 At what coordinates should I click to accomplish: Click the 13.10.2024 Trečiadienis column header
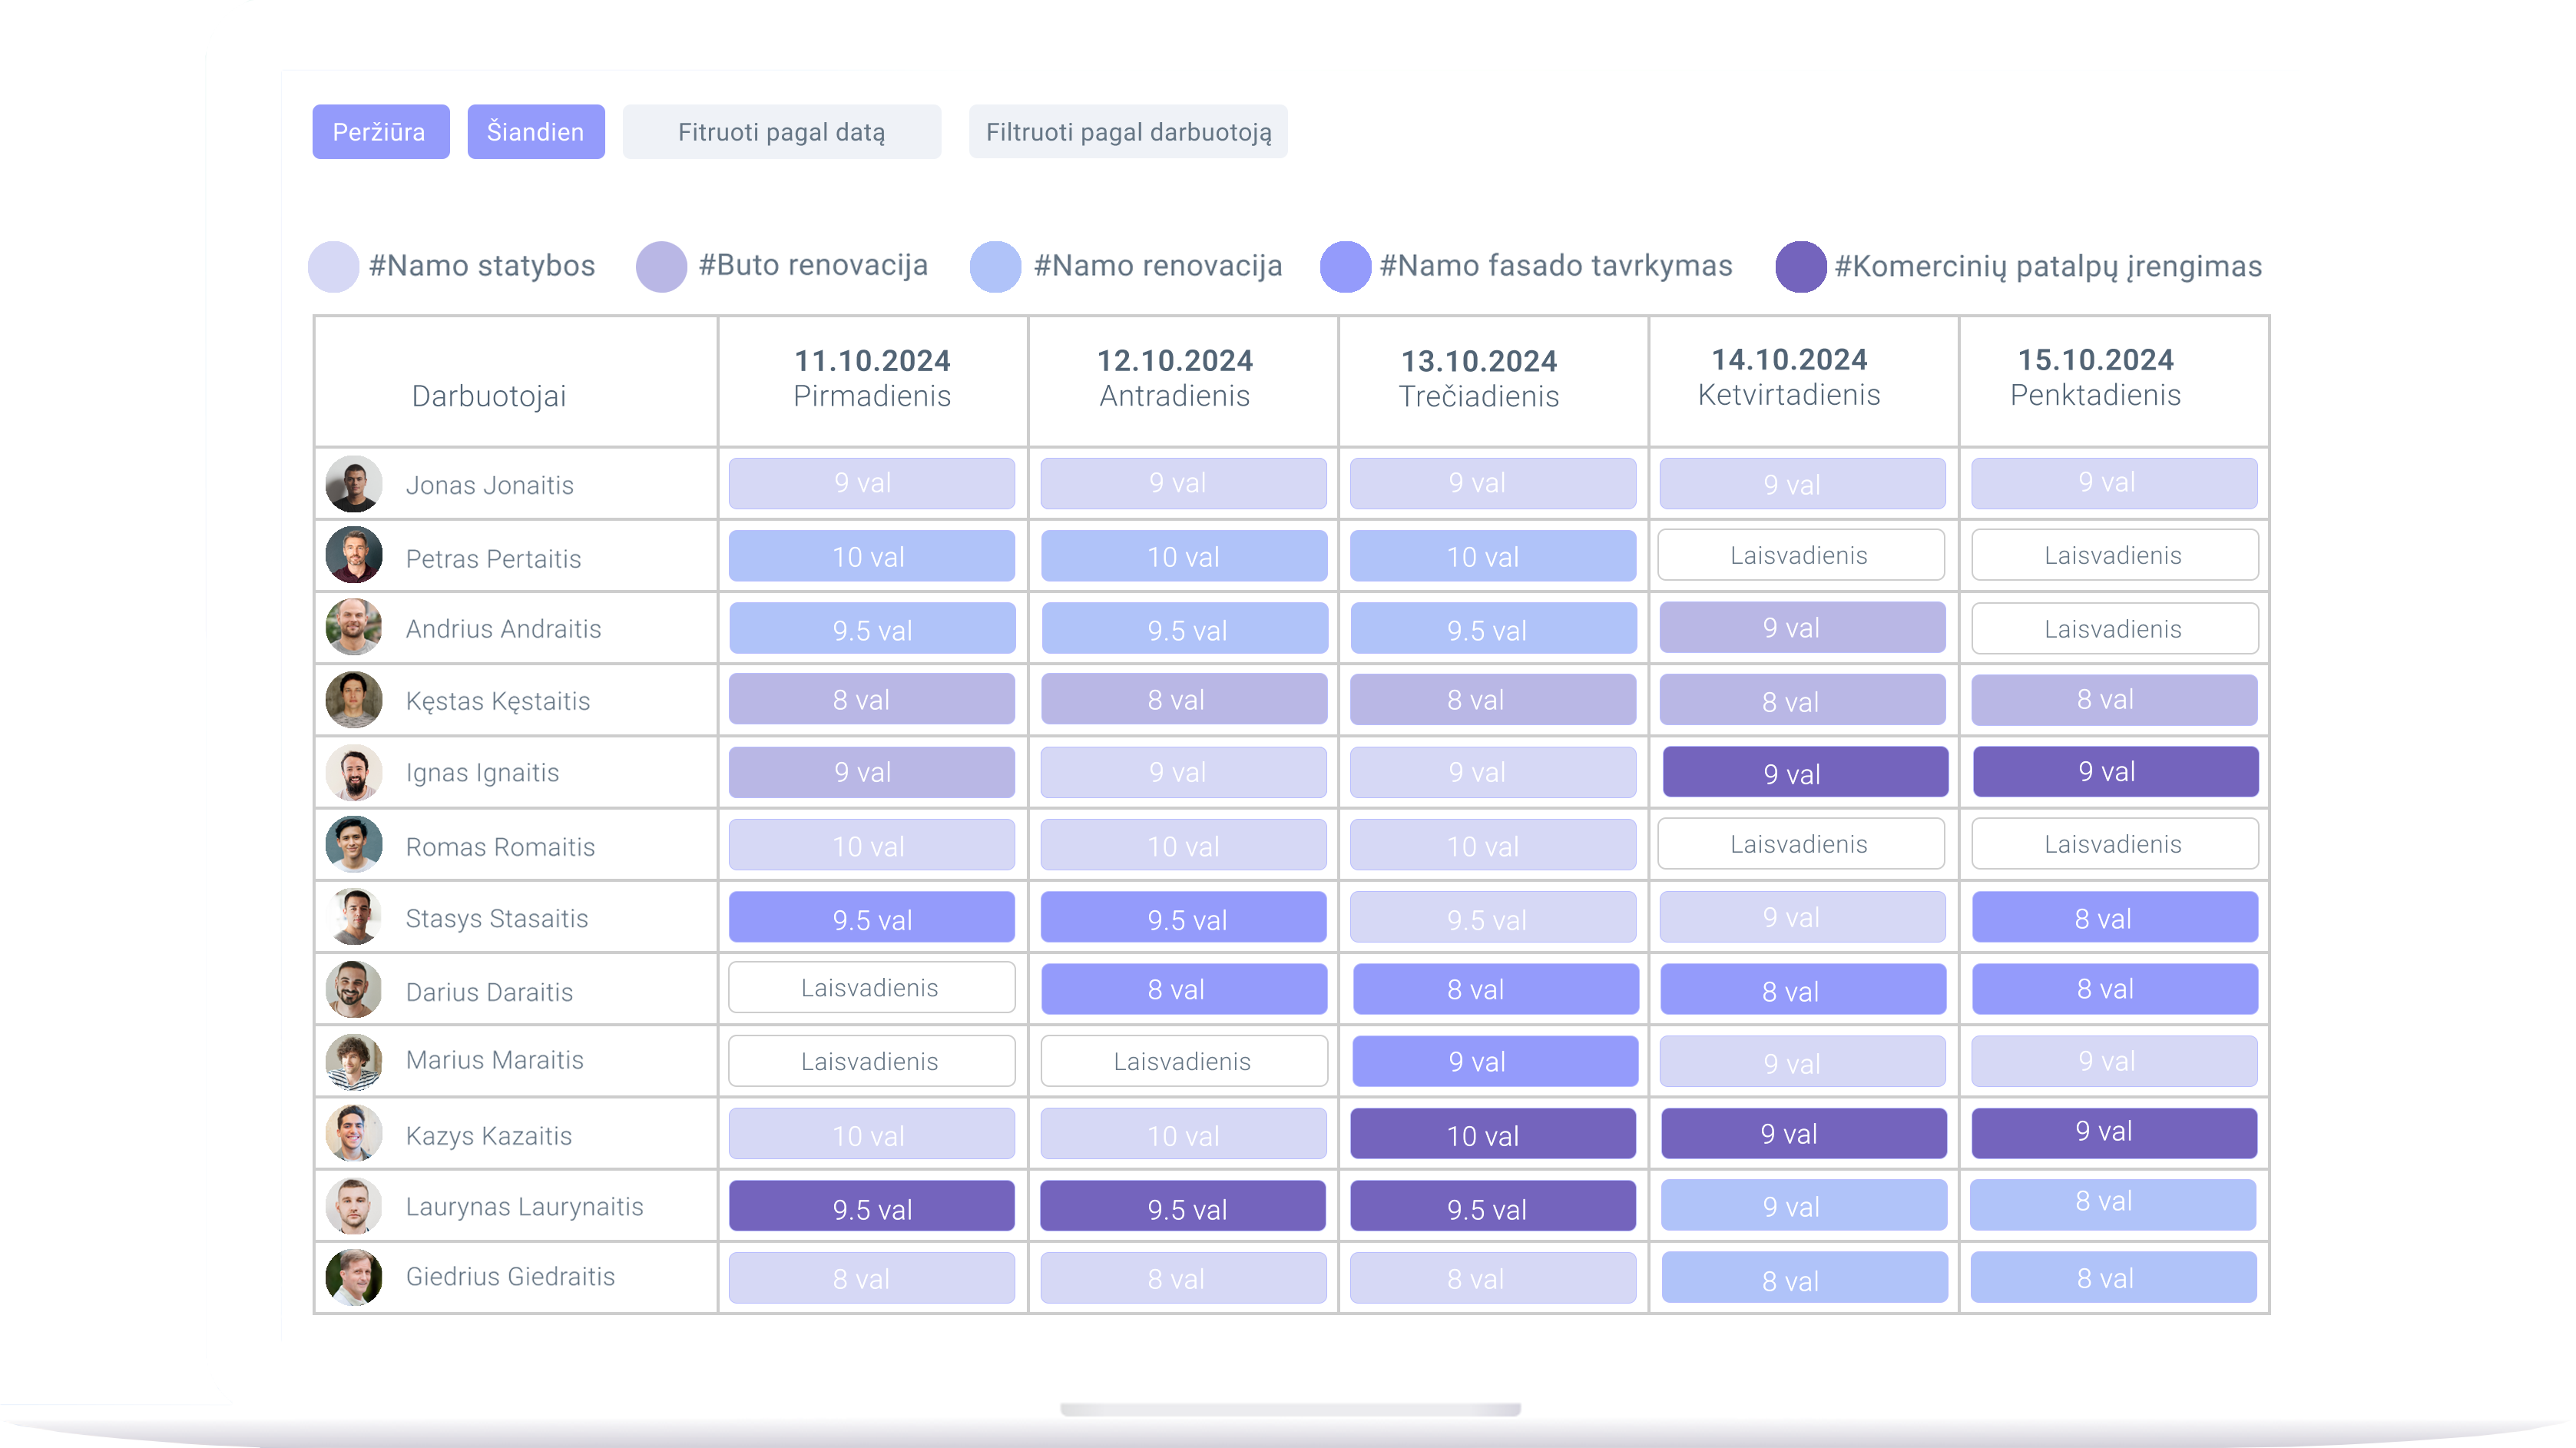(x=1478, y=379)
